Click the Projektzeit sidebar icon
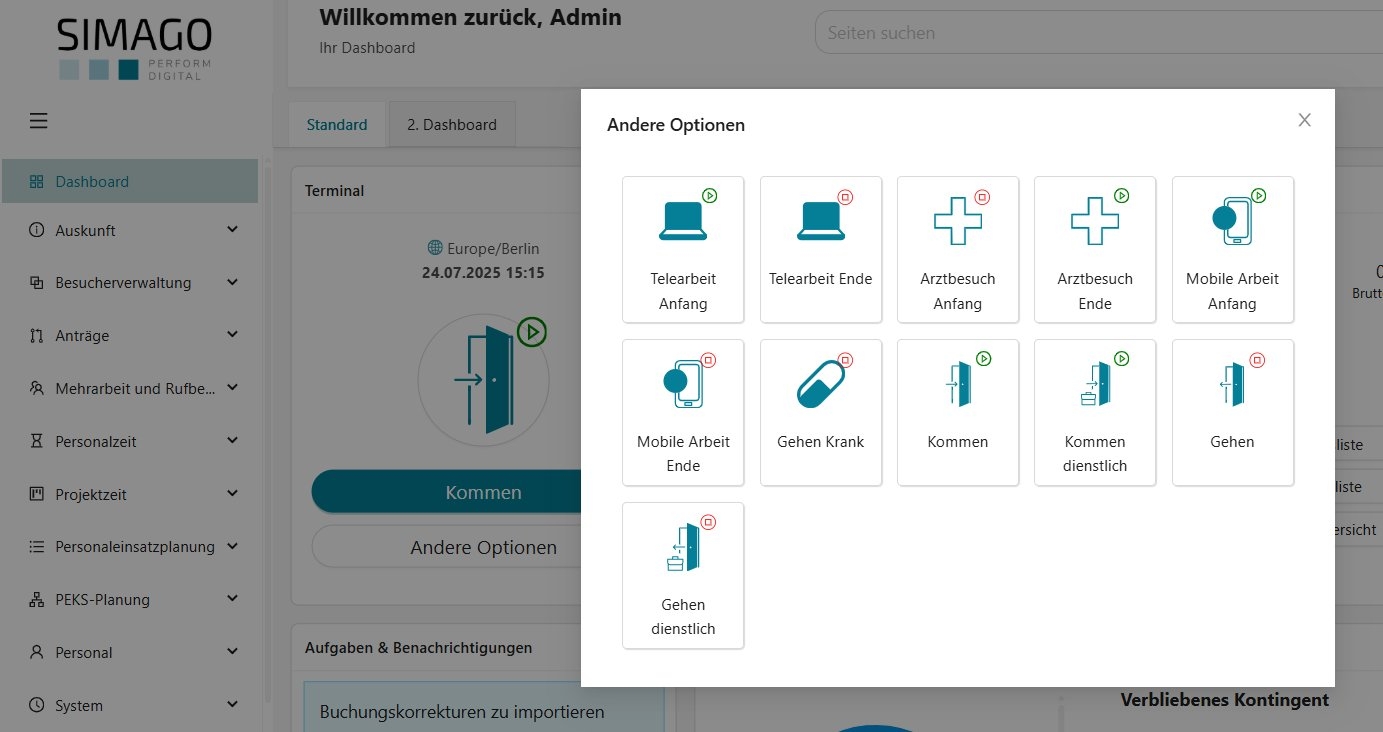The width and height of the screenshot is (1383, 732). click(37, 494)
